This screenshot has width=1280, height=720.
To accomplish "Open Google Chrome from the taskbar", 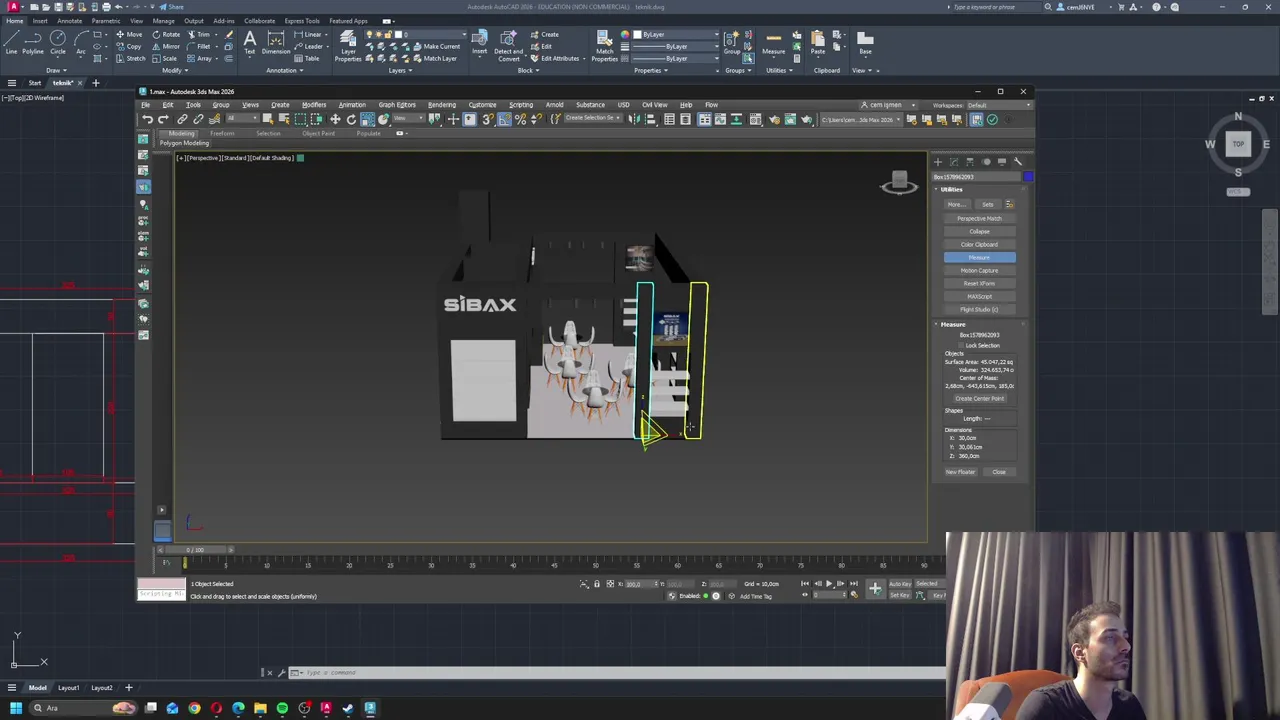I will tap(194, 708).
